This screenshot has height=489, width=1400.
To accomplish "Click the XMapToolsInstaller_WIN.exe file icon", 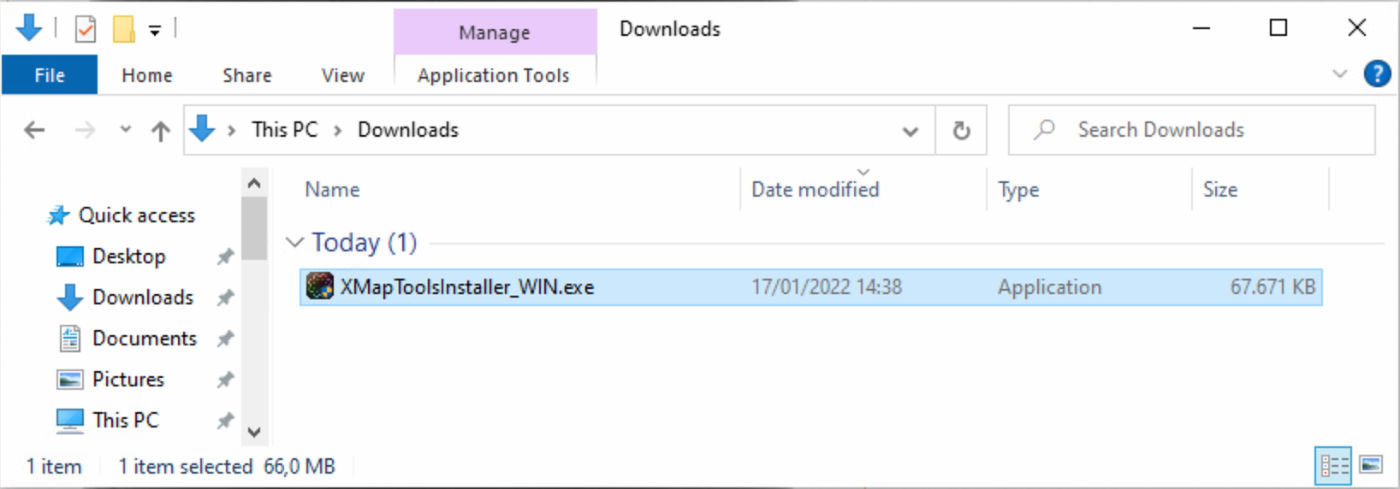I will [319, 287].
